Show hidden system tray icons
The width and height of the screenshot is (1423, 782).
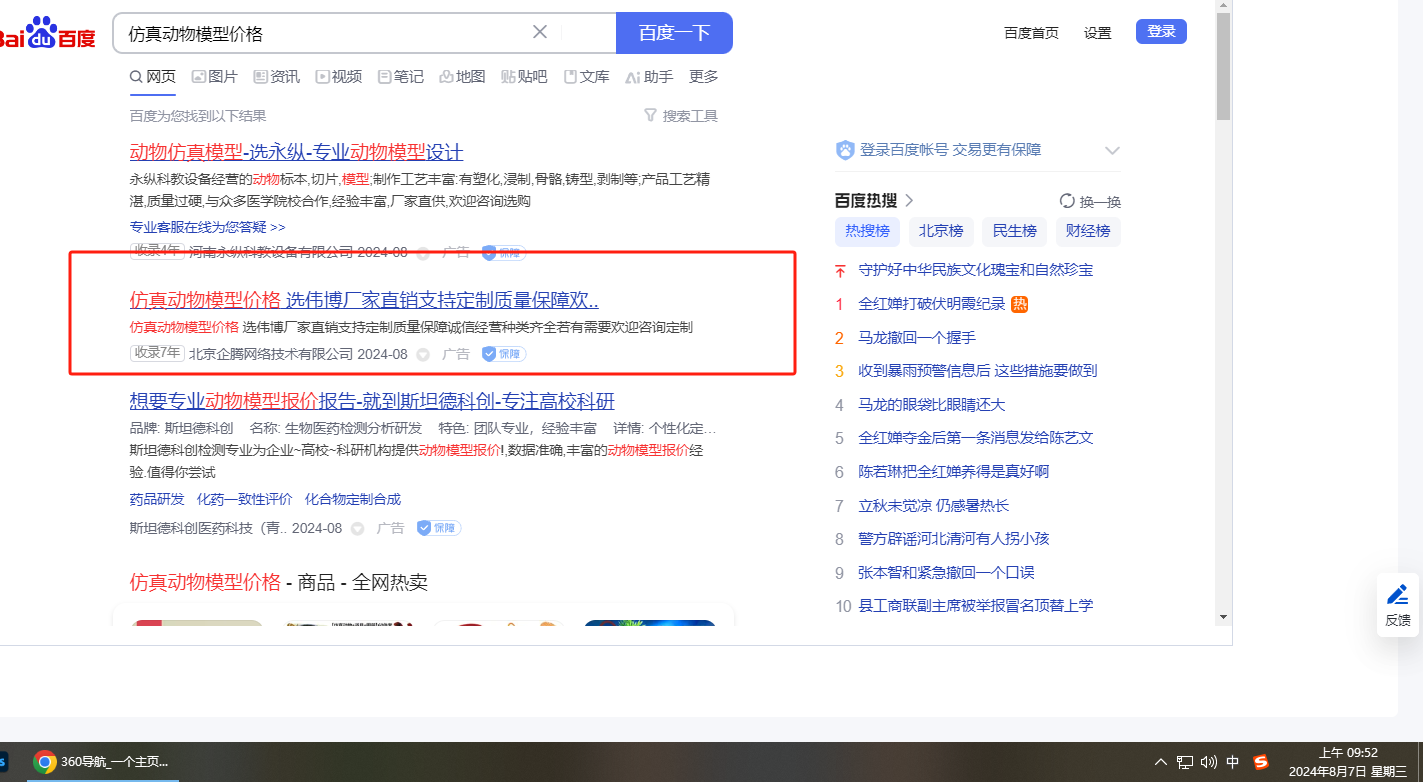(x=1160, y=762)
